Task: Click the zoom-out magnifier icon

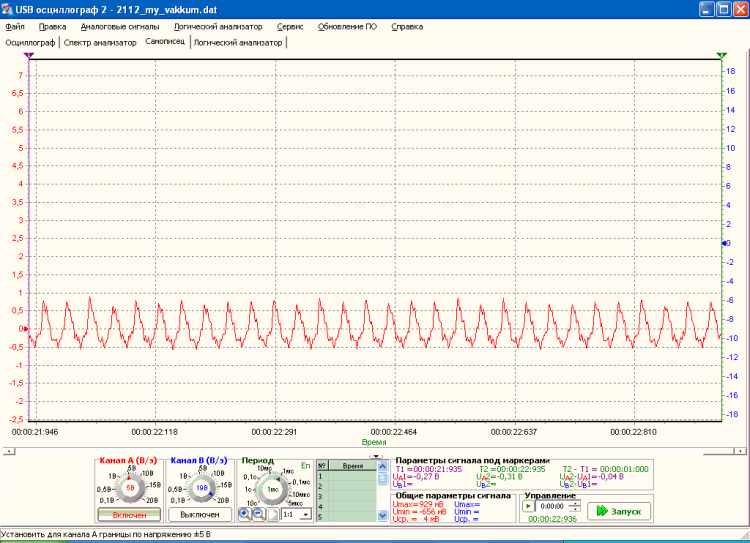Action: 258,514
